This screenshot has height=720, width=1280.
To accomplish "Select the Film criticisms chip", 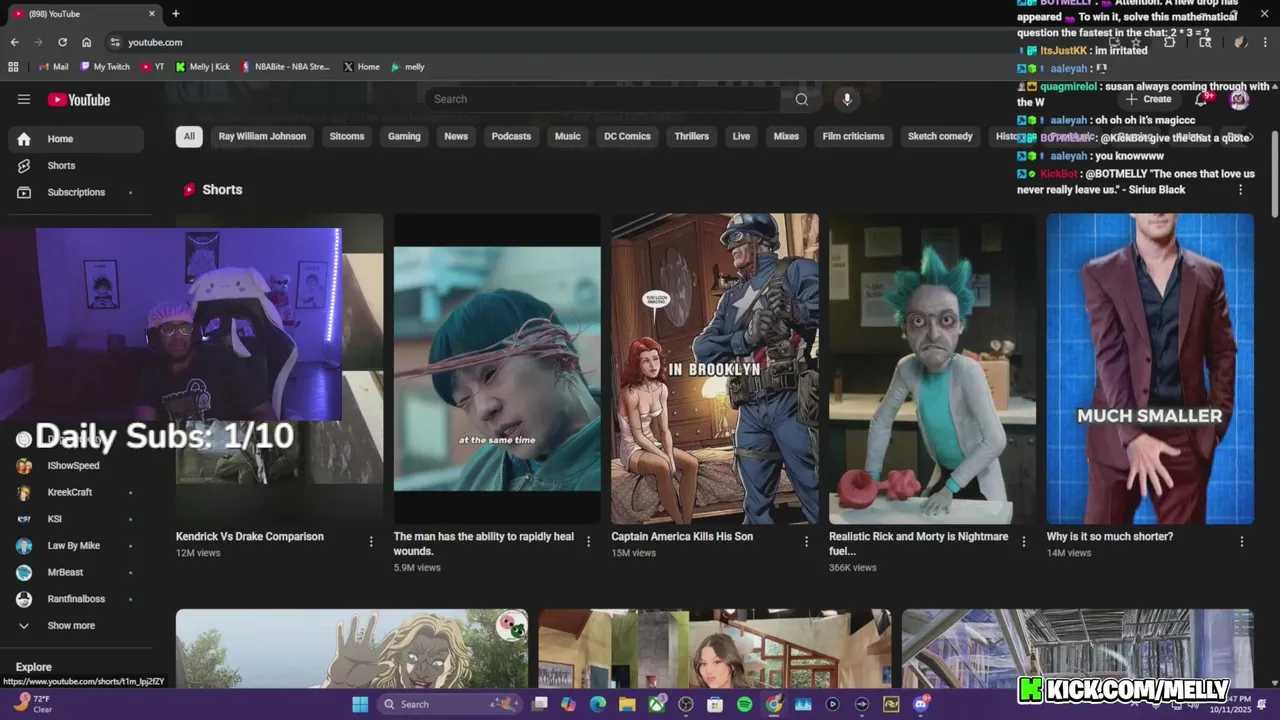I will [x=853, y=136].
